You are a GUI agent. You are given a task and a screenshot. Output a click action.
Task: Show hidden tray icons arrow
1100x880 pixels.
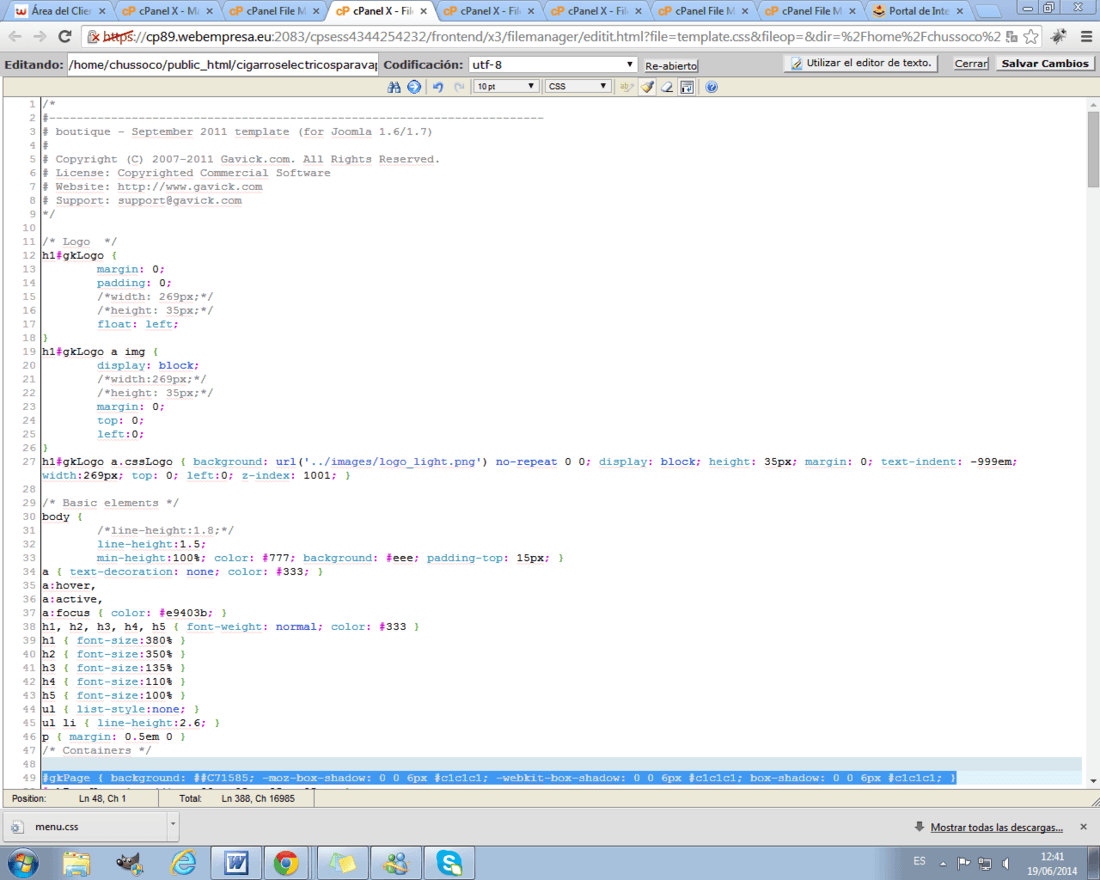point(943,863)
